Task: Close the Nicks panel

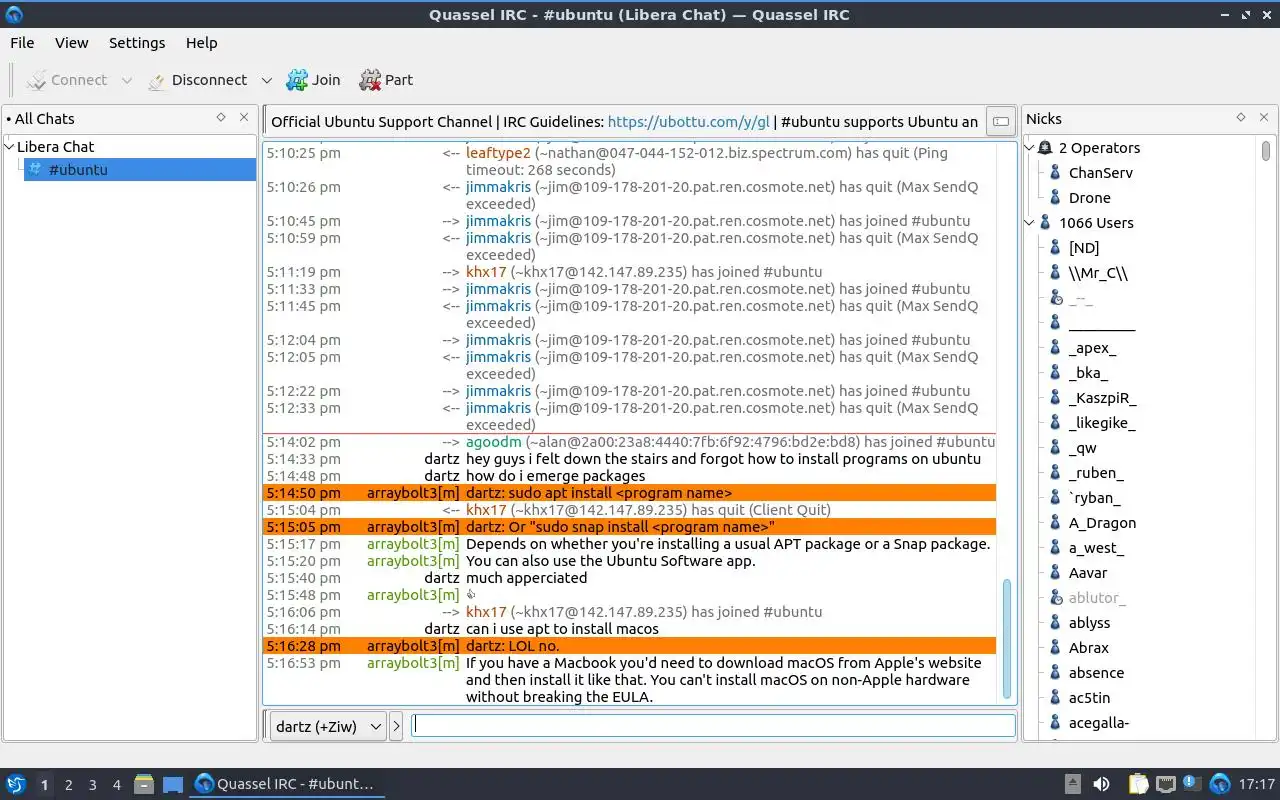Action: [x=1264, y=118]
